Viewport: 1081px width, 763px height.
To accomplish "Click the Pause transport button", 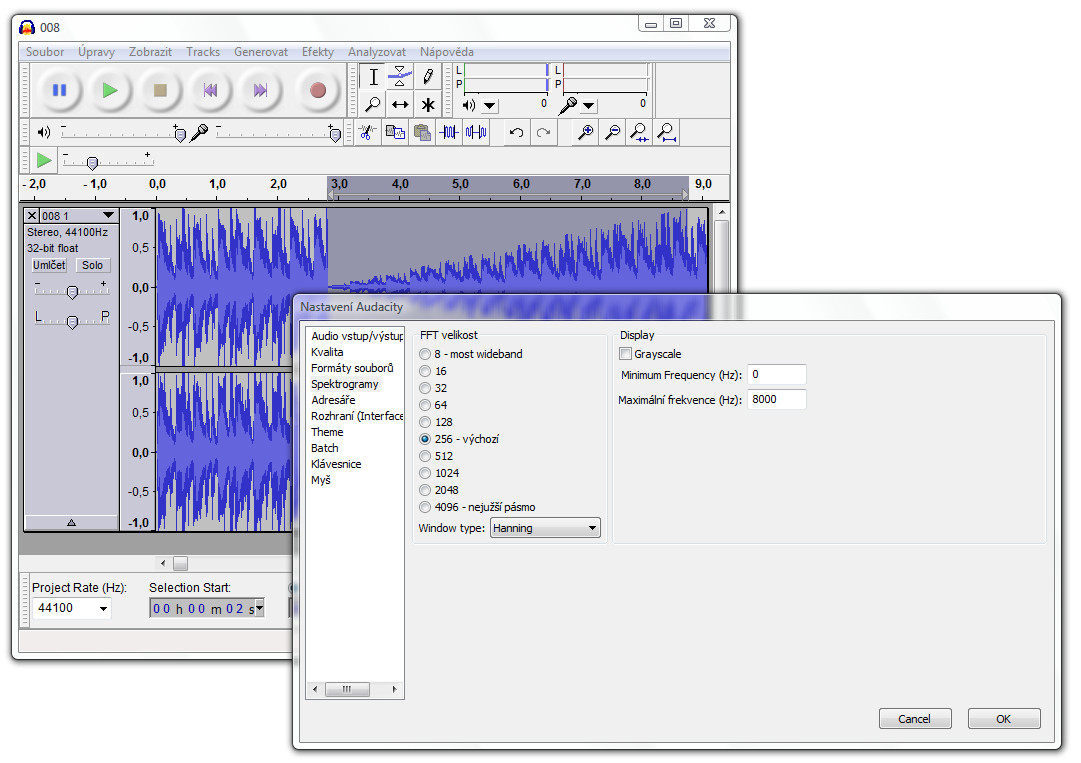I will click(x=60, y=90).
